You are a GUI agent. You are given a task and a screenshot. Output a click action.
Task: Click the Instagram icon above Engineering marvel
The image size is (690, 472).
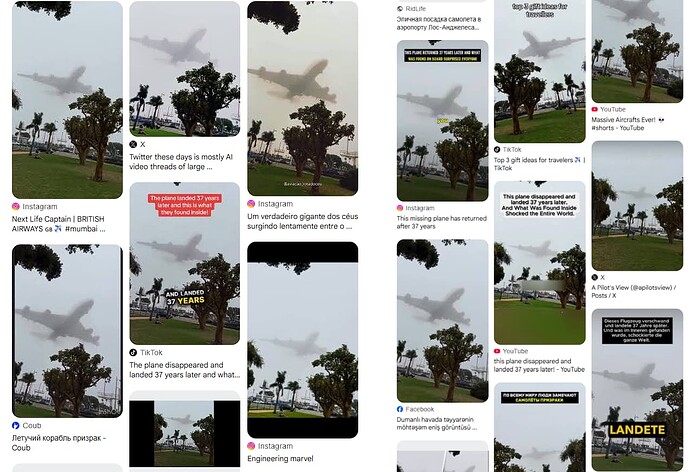(x=251, y=446)
